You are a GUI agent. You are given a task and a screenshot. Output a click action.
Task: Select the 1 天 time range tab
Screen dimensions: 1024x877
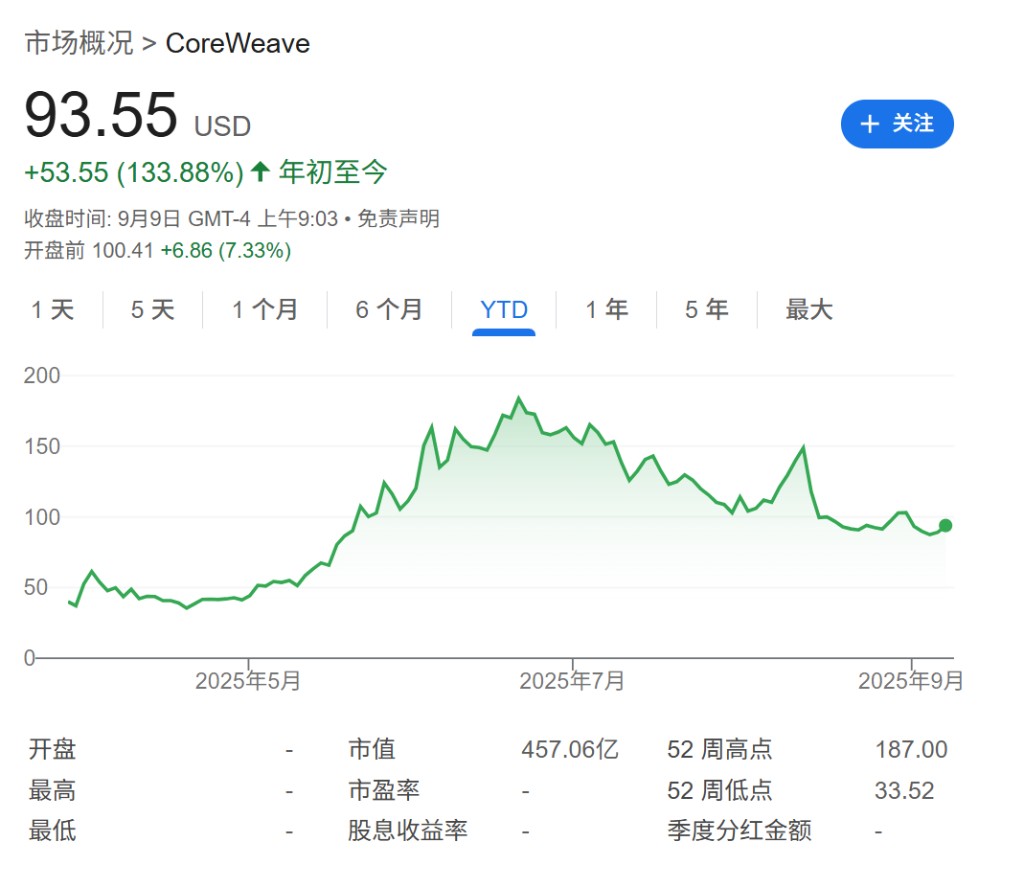coord(52,310)
